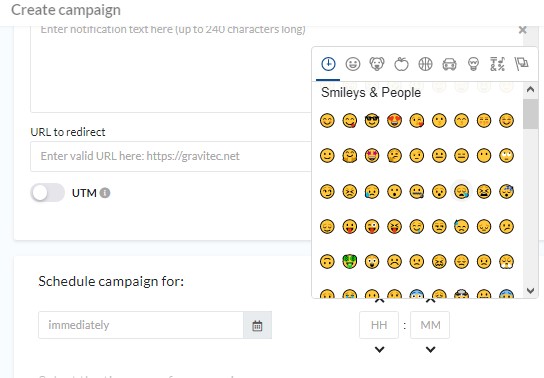
Task: Pick the thinking face emoji
Action: click(394, 156)
